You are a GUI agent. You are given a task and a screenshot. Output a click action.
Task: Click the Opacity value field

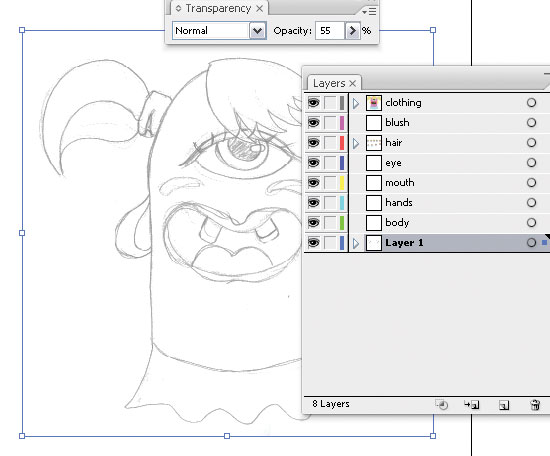click(x=330, y=31)
